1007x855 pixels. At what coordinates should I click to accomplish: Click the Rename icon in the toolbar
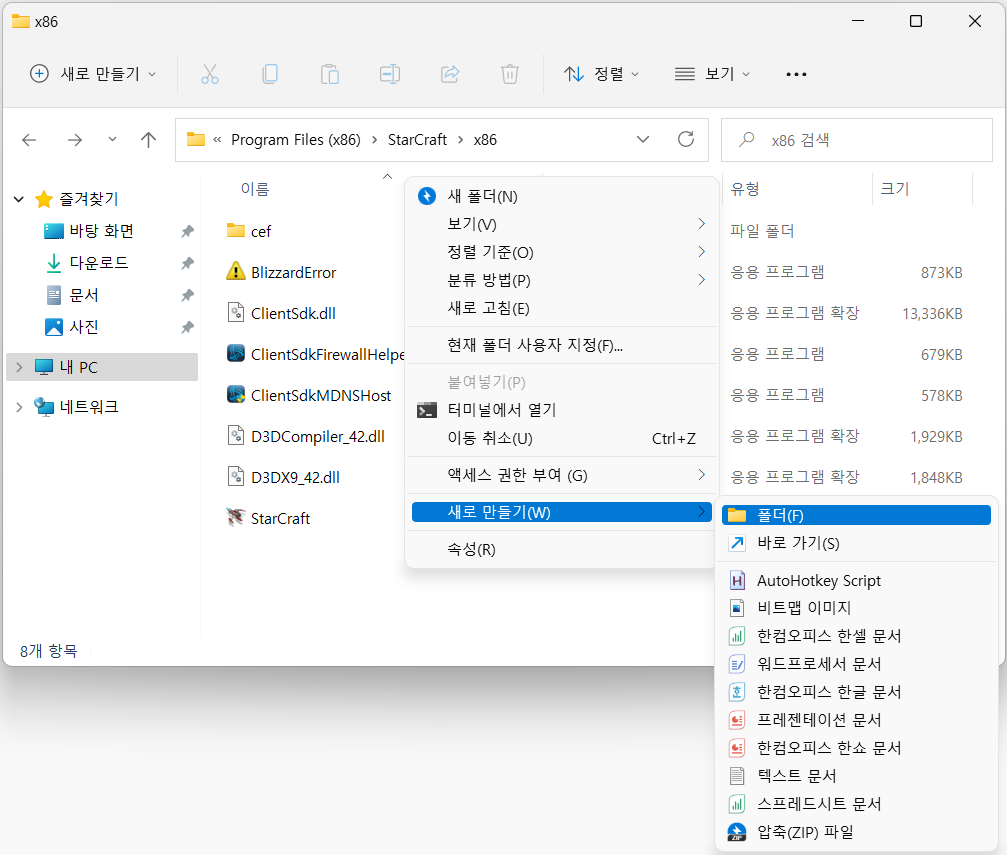click(x=390, y=75)
